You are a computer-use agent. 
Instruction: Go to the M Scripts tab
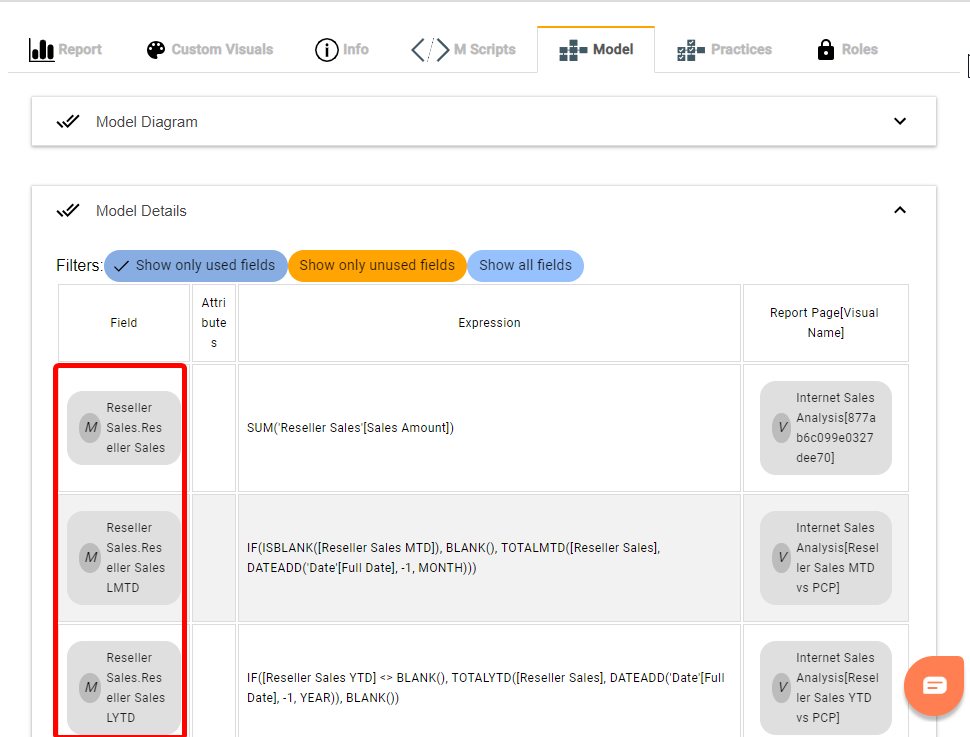(463, 50)
